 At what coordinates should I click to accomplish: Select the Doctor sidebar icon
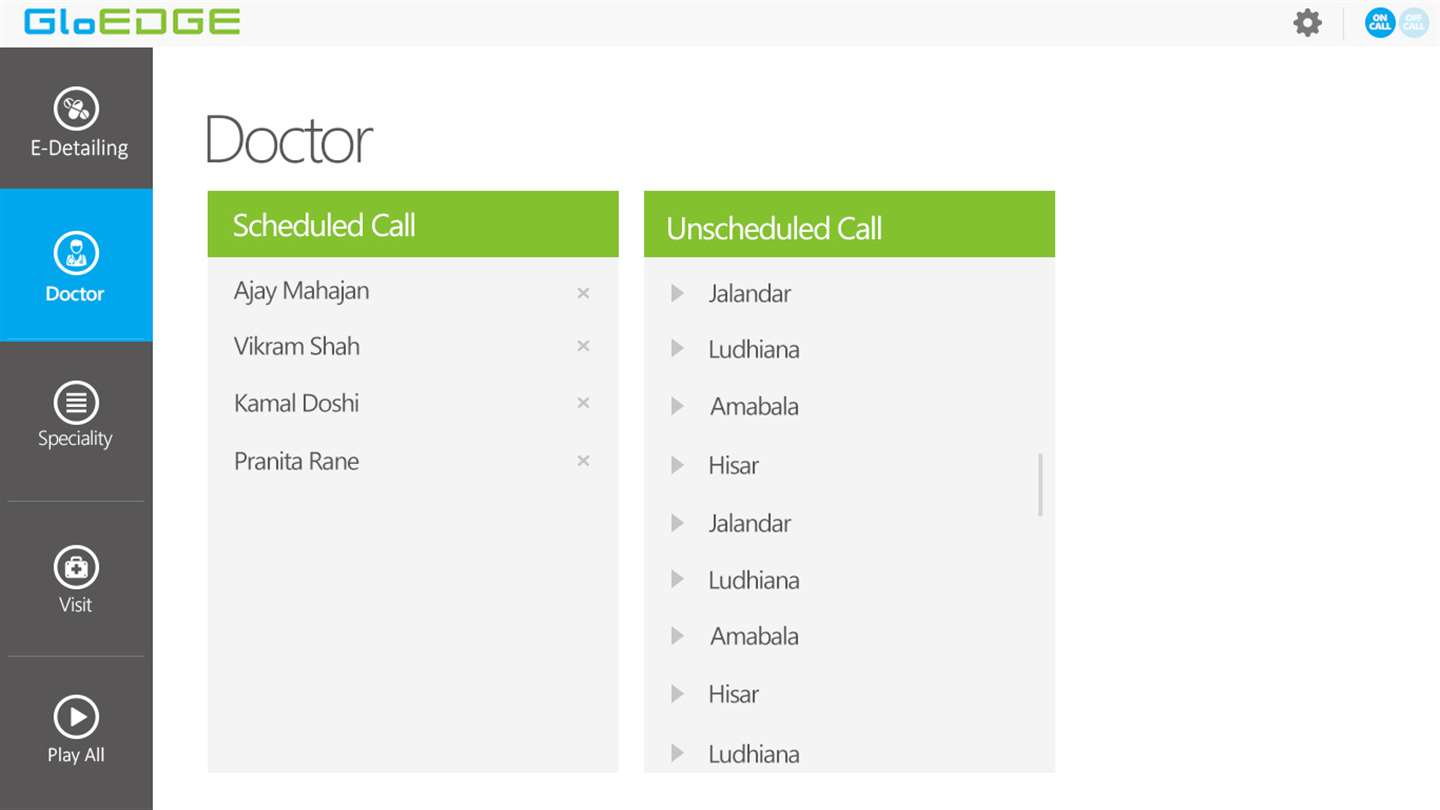point(76,253)
